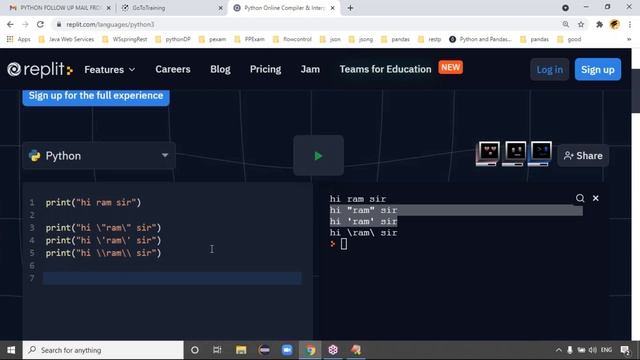Open Chrome from the taskbar

[x=310, y=350]
